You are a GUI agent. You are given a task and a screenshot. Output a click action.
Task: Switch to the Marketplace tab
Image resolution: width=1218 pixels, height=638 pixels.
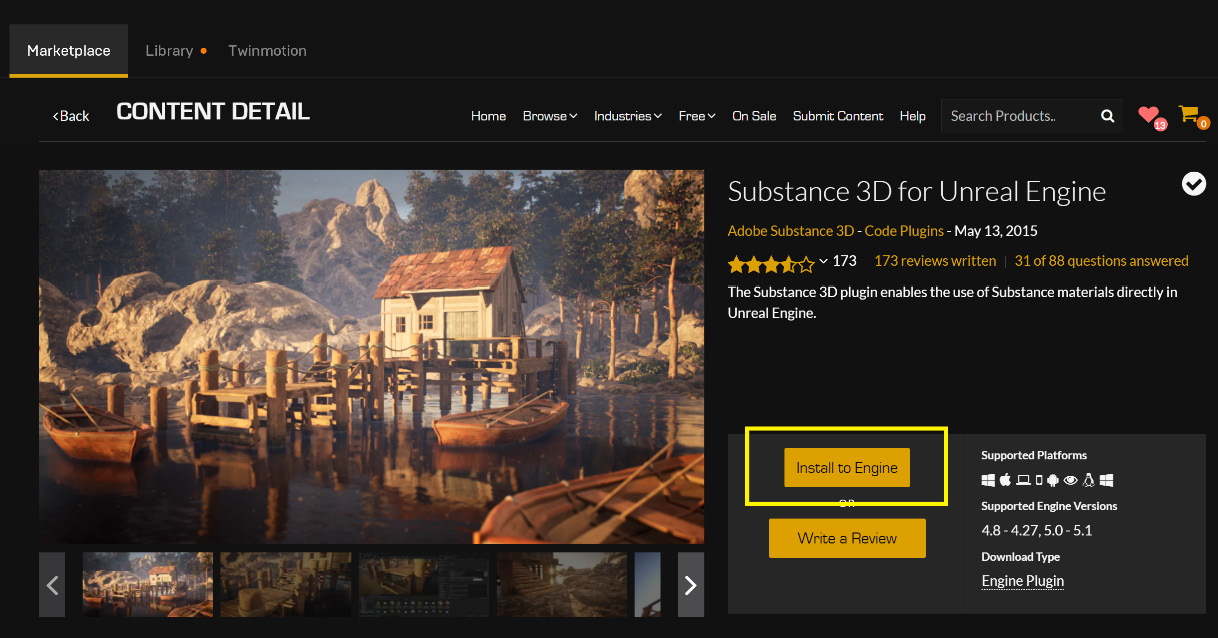[x=69, y=50]
